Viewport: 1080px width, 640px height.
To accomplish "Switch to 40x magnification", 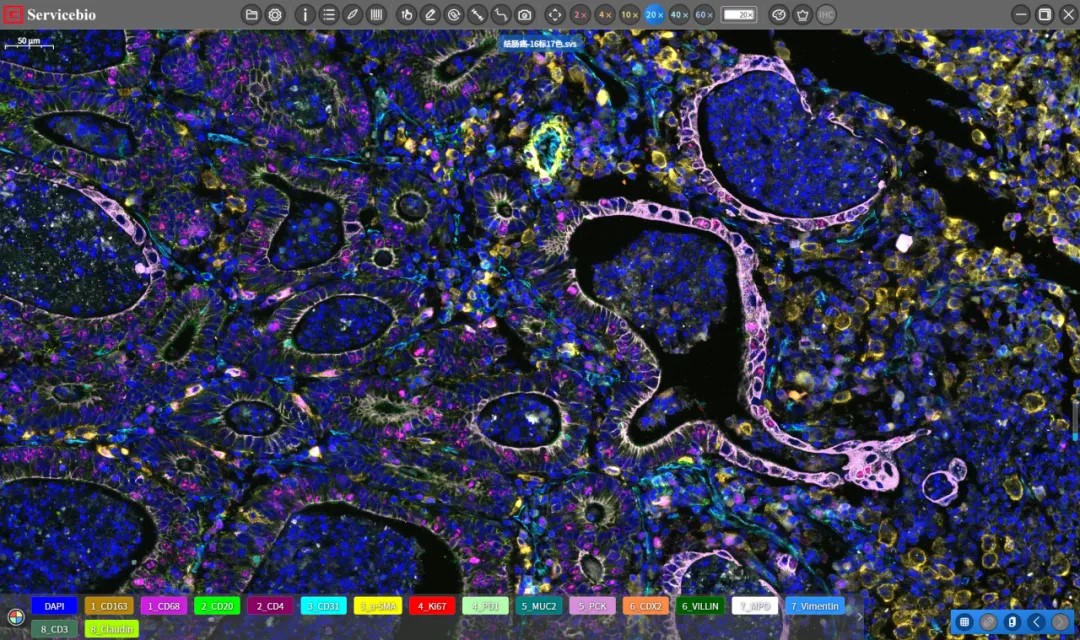I will (x=679, y=15).
